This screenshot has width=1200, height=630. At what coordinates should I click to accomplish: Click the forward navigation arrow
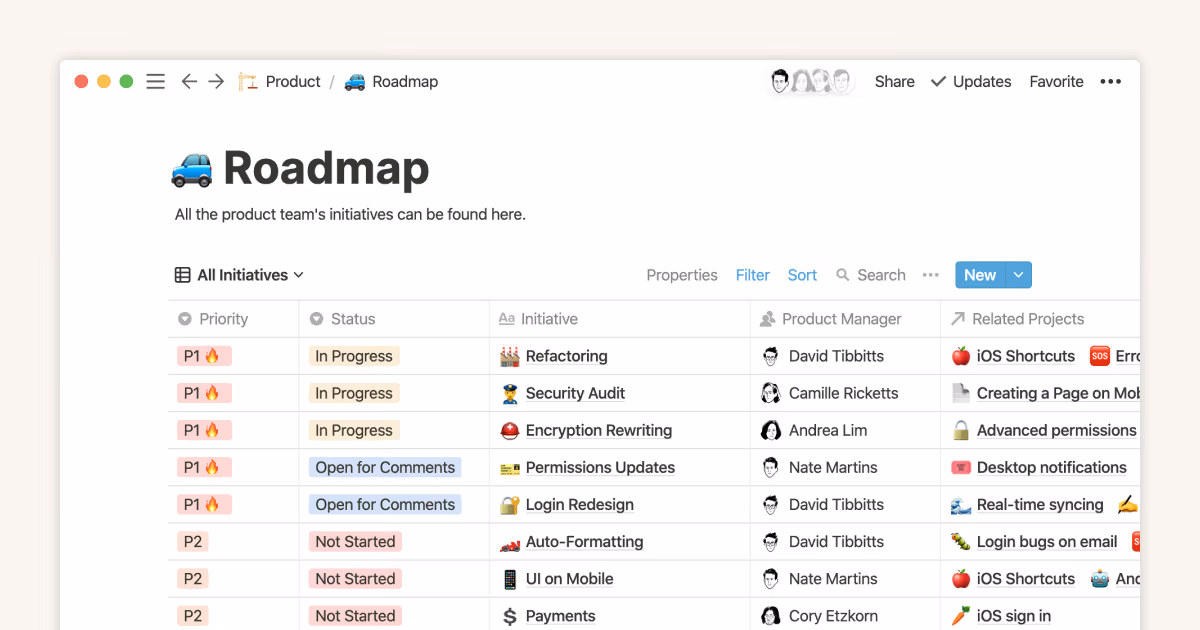(x=216, y=82)
